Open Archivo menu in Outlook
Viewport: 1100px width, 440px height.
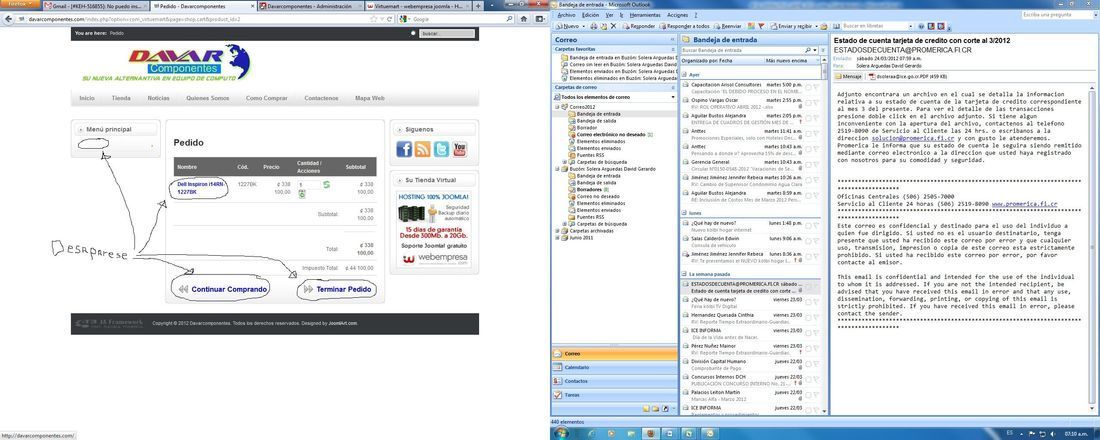566,15
